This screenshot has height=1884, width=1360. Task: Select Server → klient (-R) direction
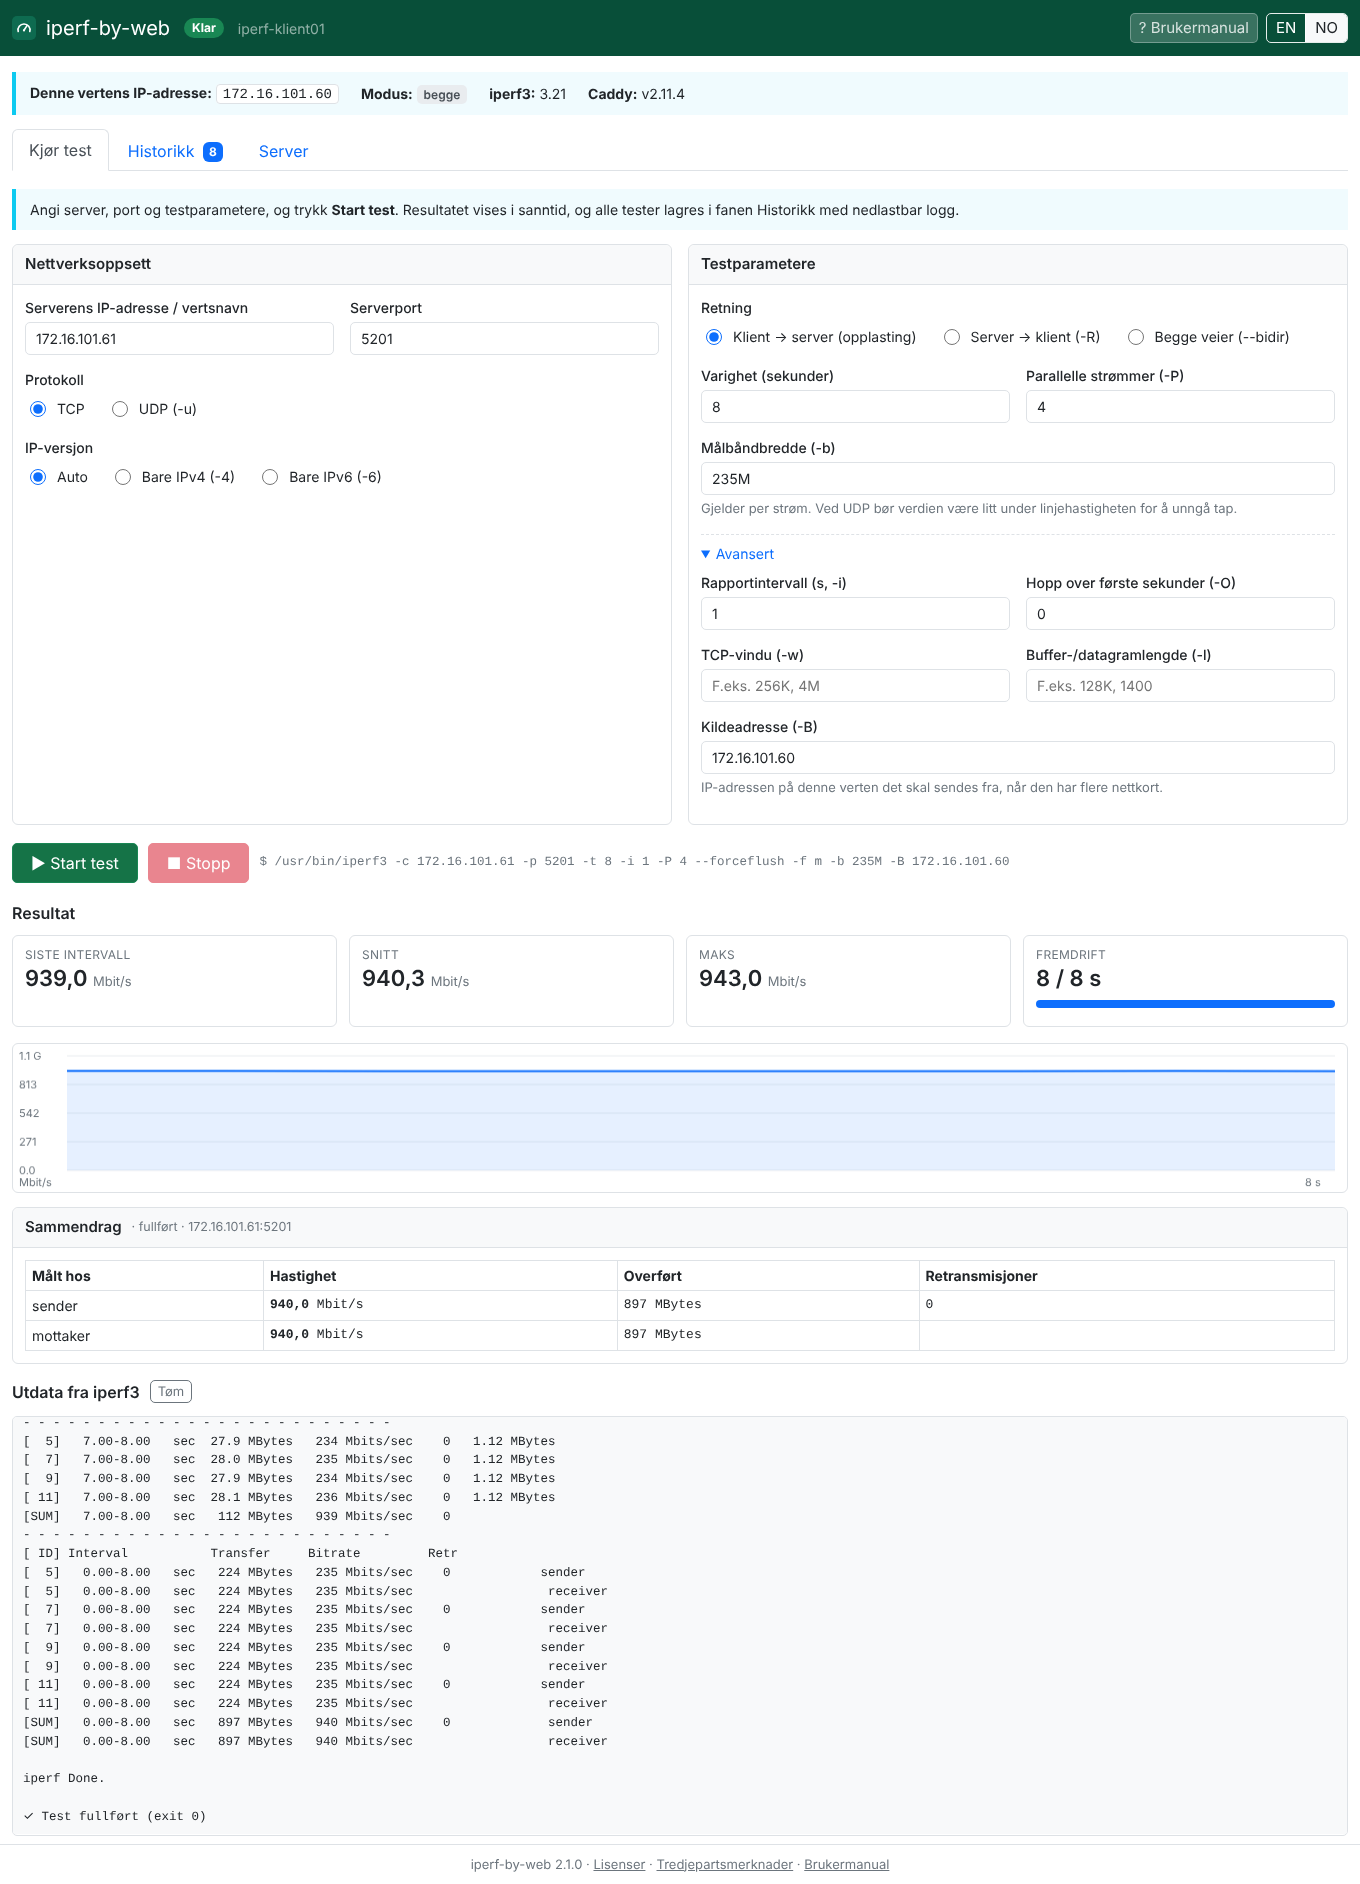pos(952,337)
